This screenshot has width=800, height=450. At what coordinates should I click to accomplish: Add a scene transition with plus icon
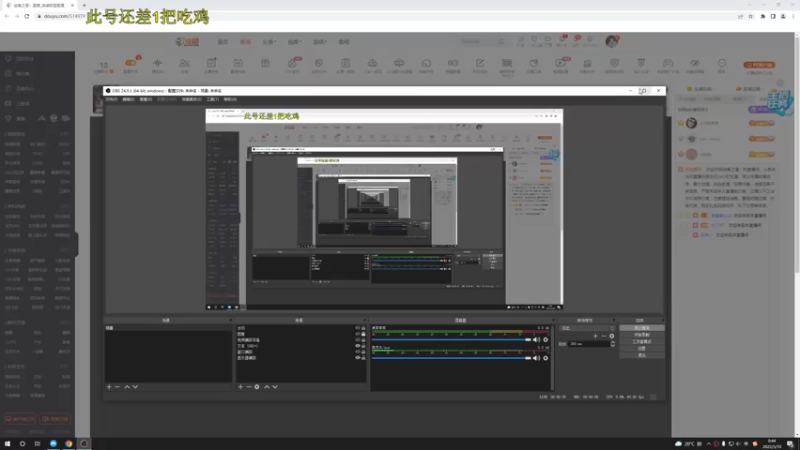[595, 336]
